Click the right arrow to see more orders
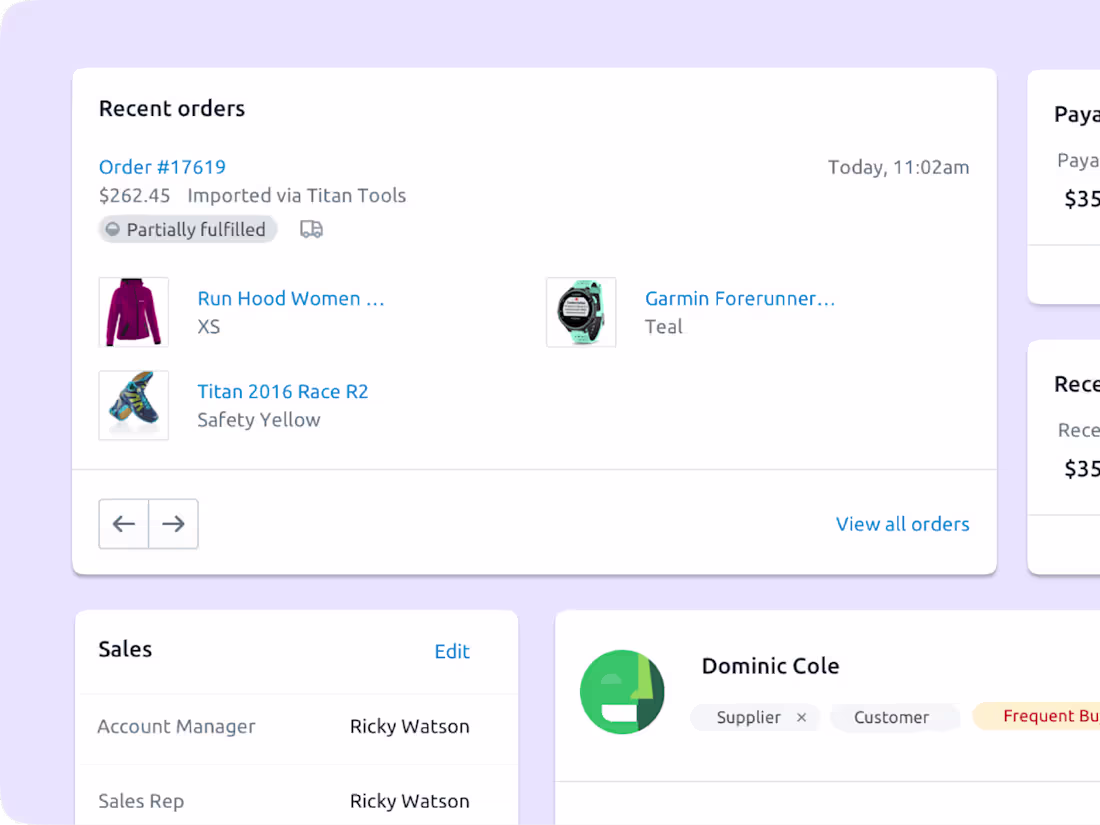 (173, 523)
